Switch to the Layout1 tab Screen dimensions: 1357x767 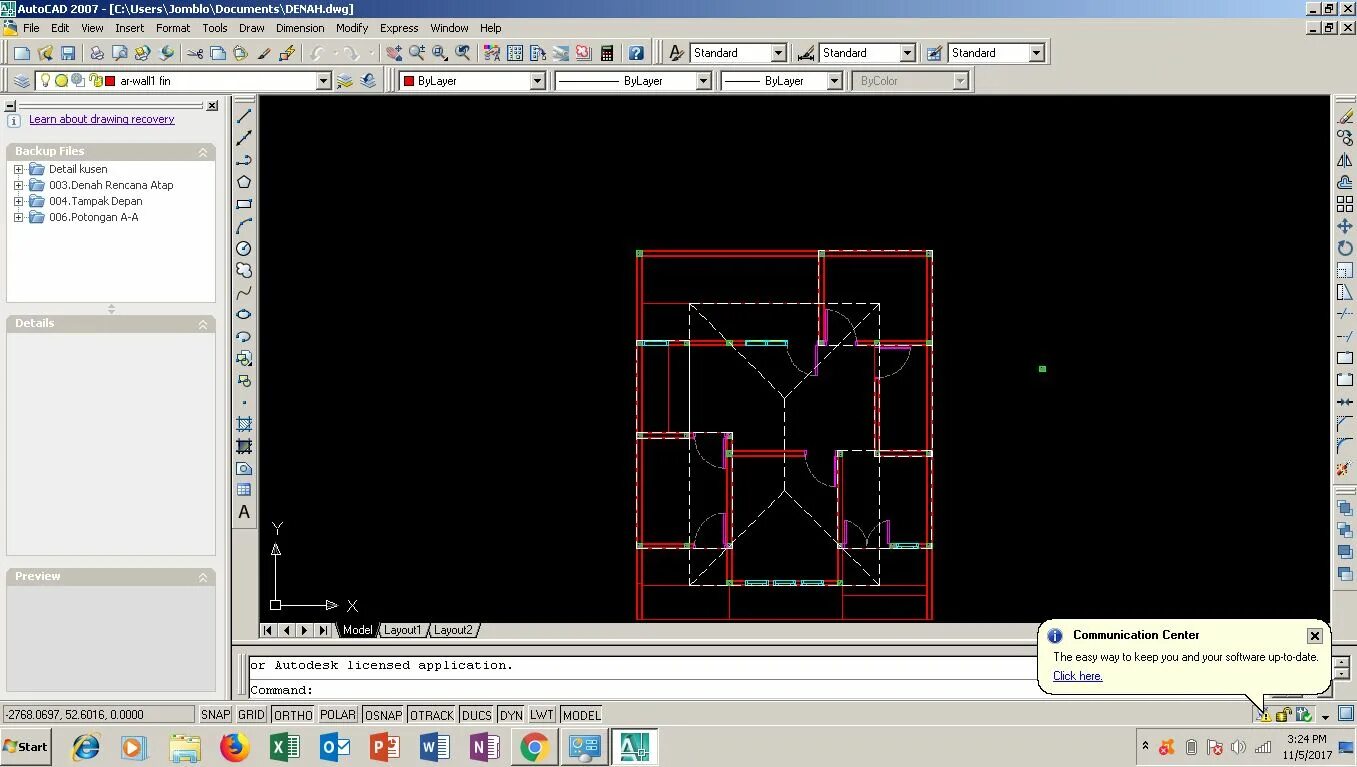403,630
